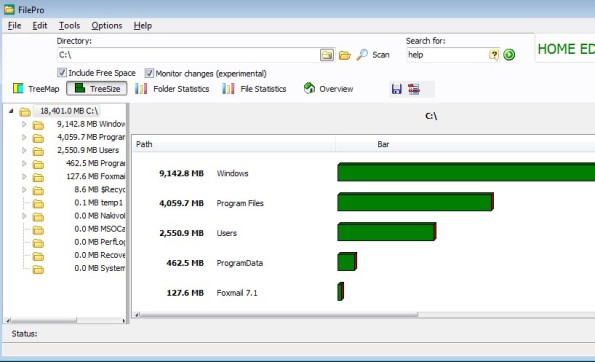Viewport: 595px width, 362px height.
Task: Start scan with the magnifier Scan button
Action: [x=373, y=55]
